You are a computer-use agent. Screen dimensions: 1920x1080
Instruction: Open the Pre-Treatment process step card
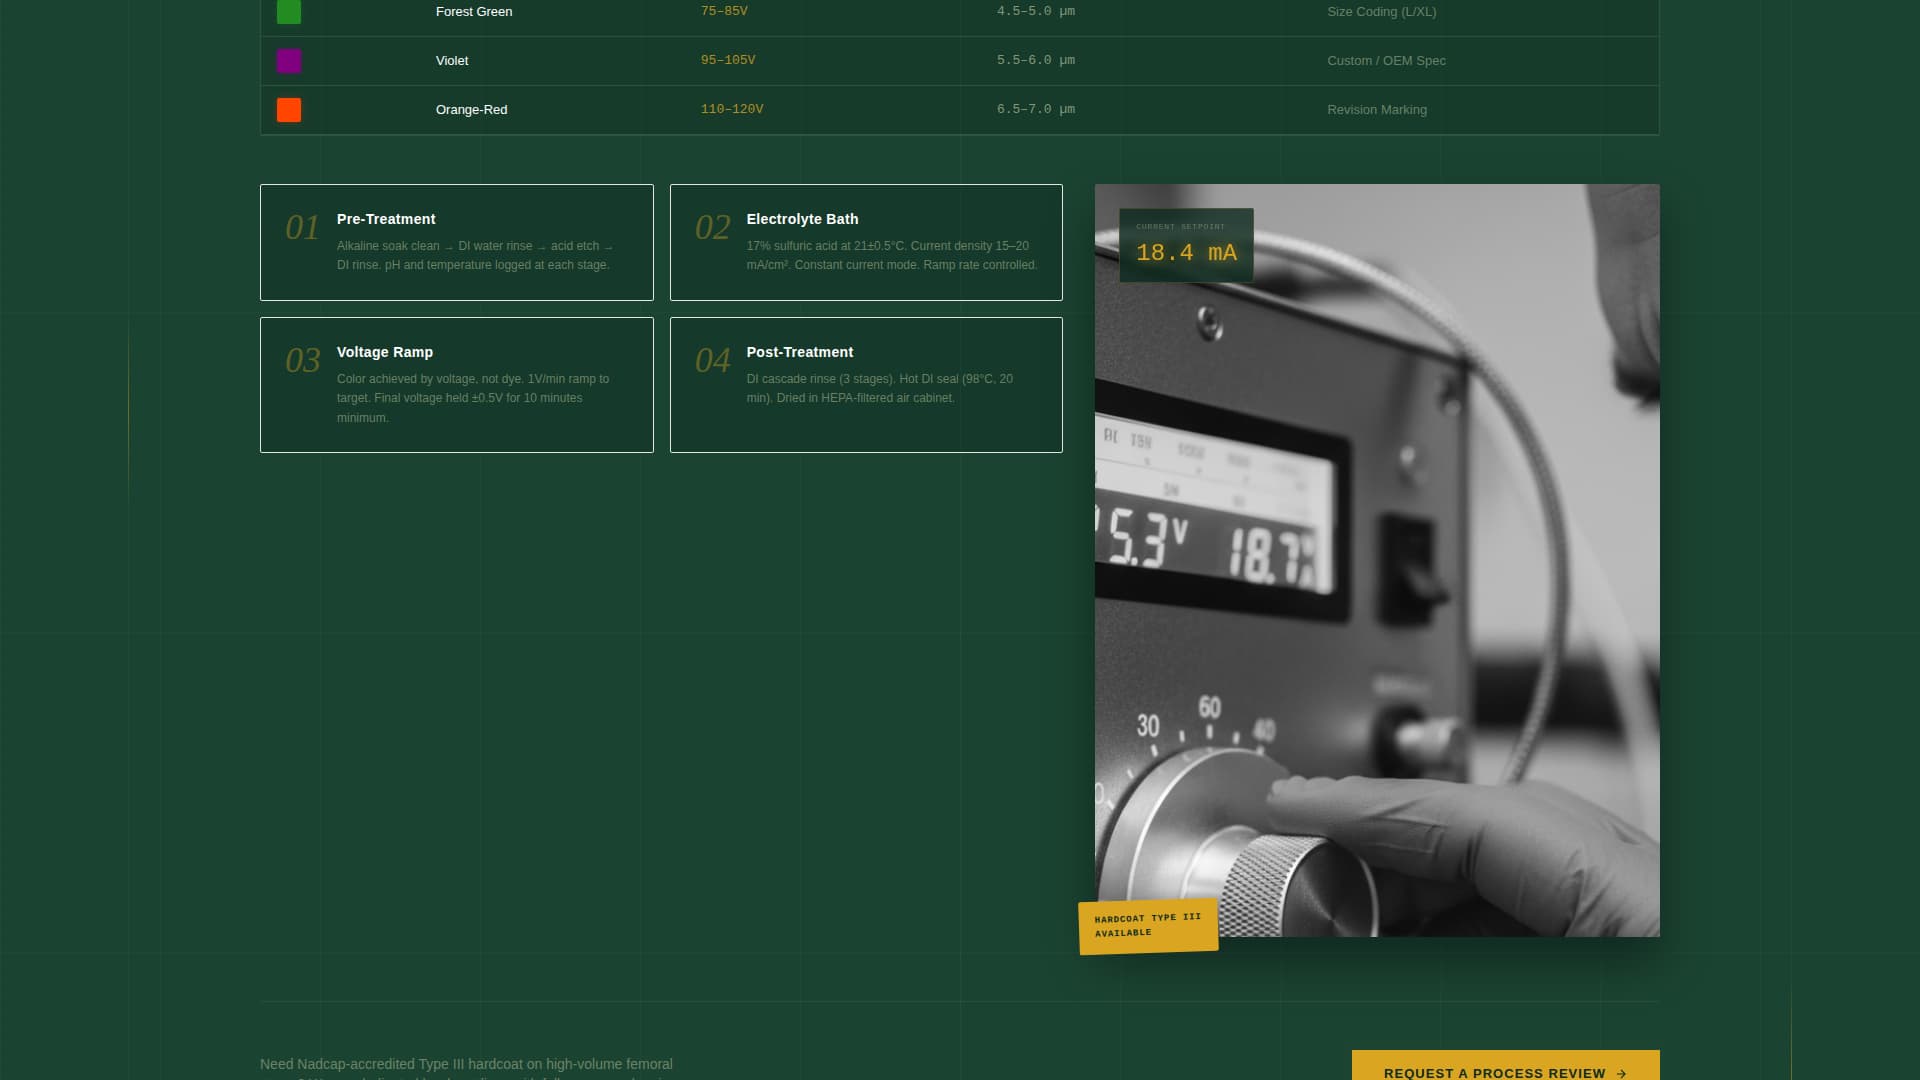[456, 241]
